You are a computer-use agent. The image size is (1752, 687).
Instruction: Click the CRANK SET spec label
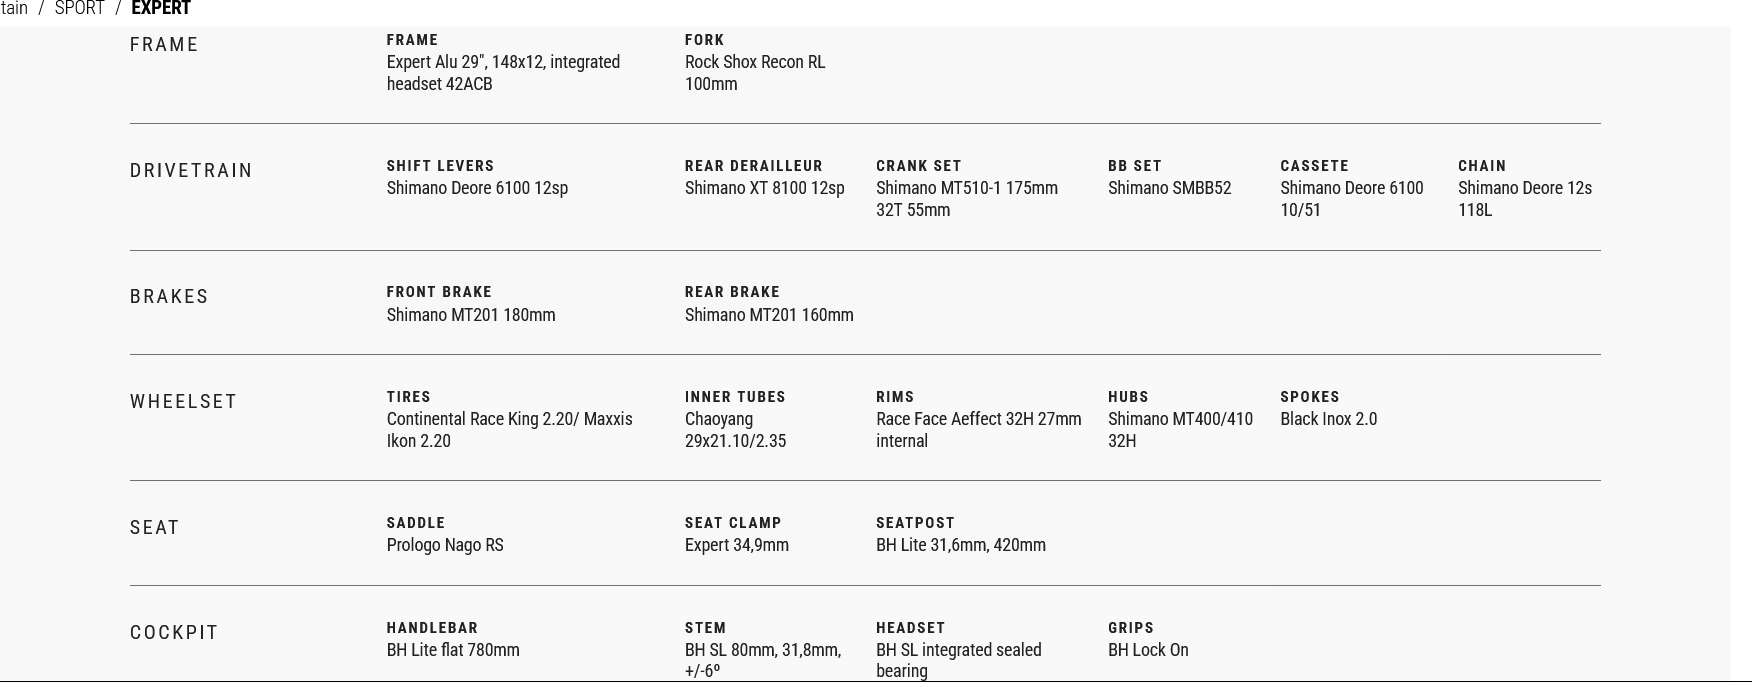click(918, 166)
